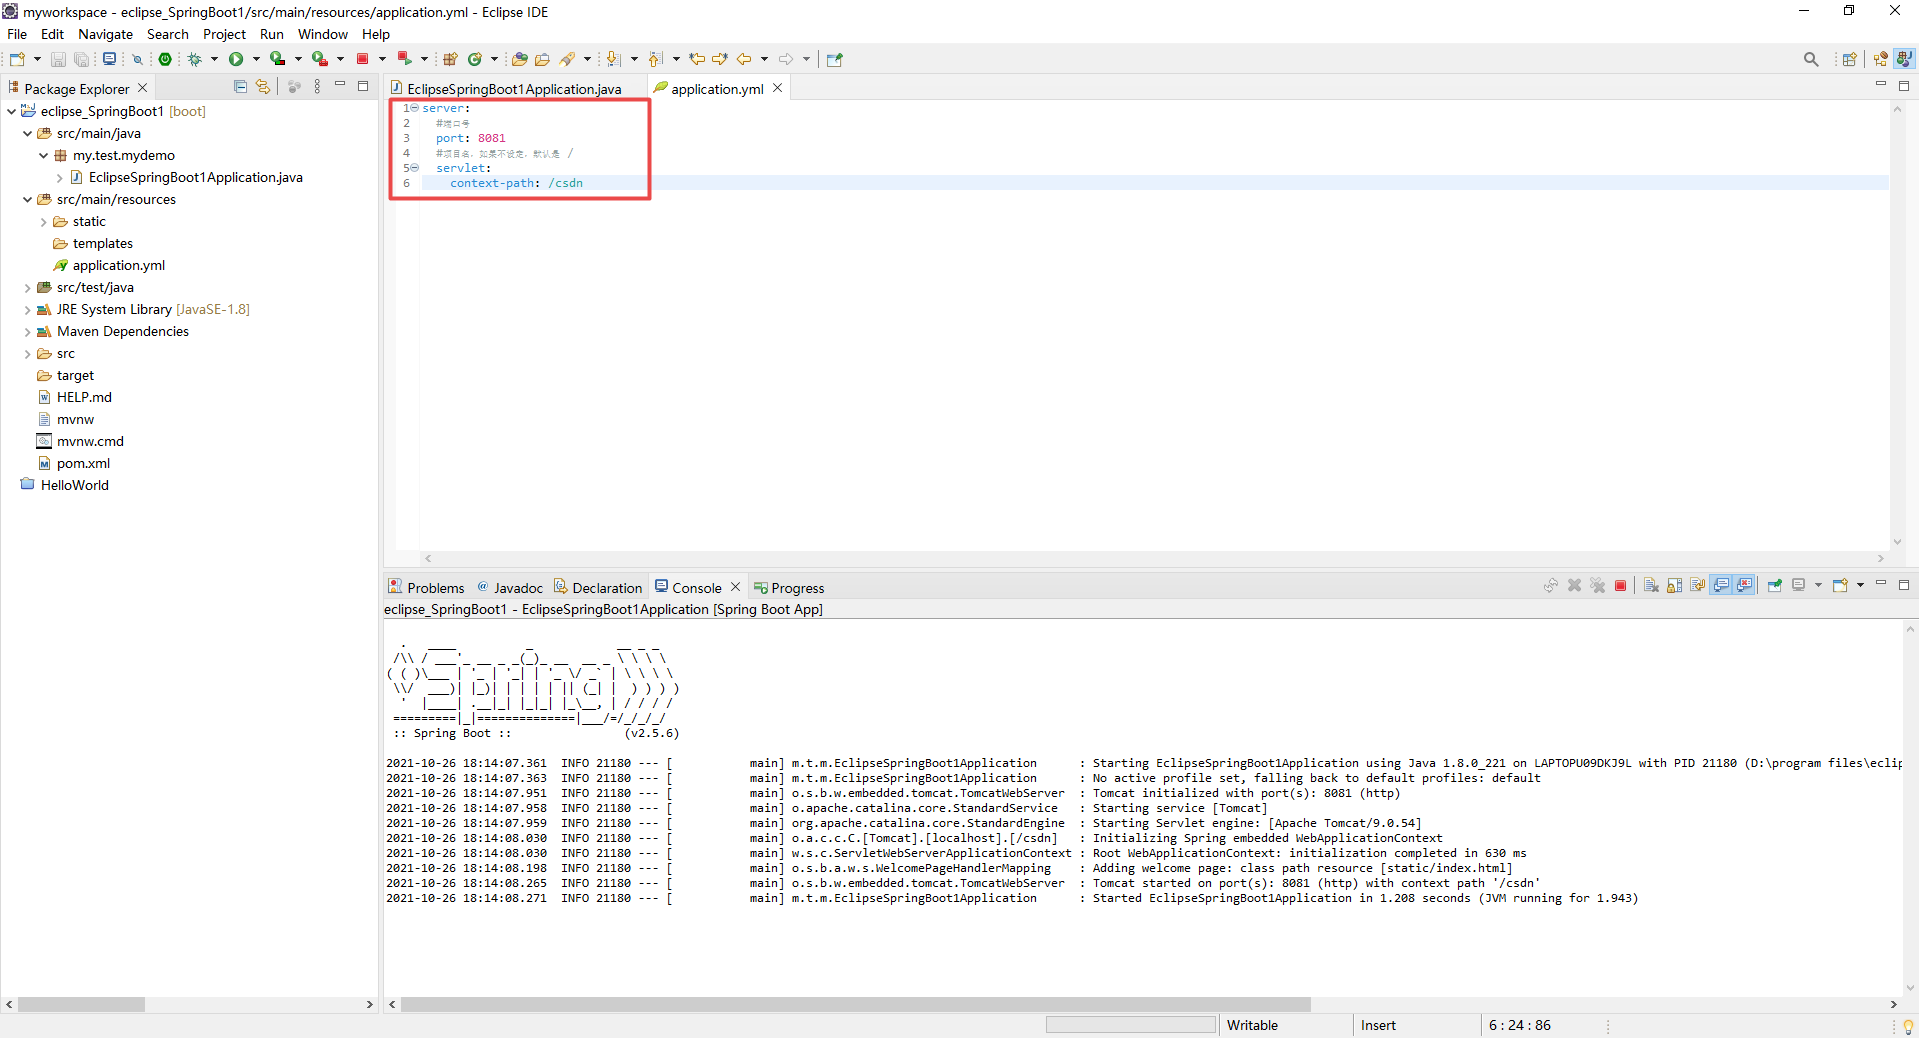Select application.yml in Package Explorer
The image size is (1919, 1038).
[118, 266]
